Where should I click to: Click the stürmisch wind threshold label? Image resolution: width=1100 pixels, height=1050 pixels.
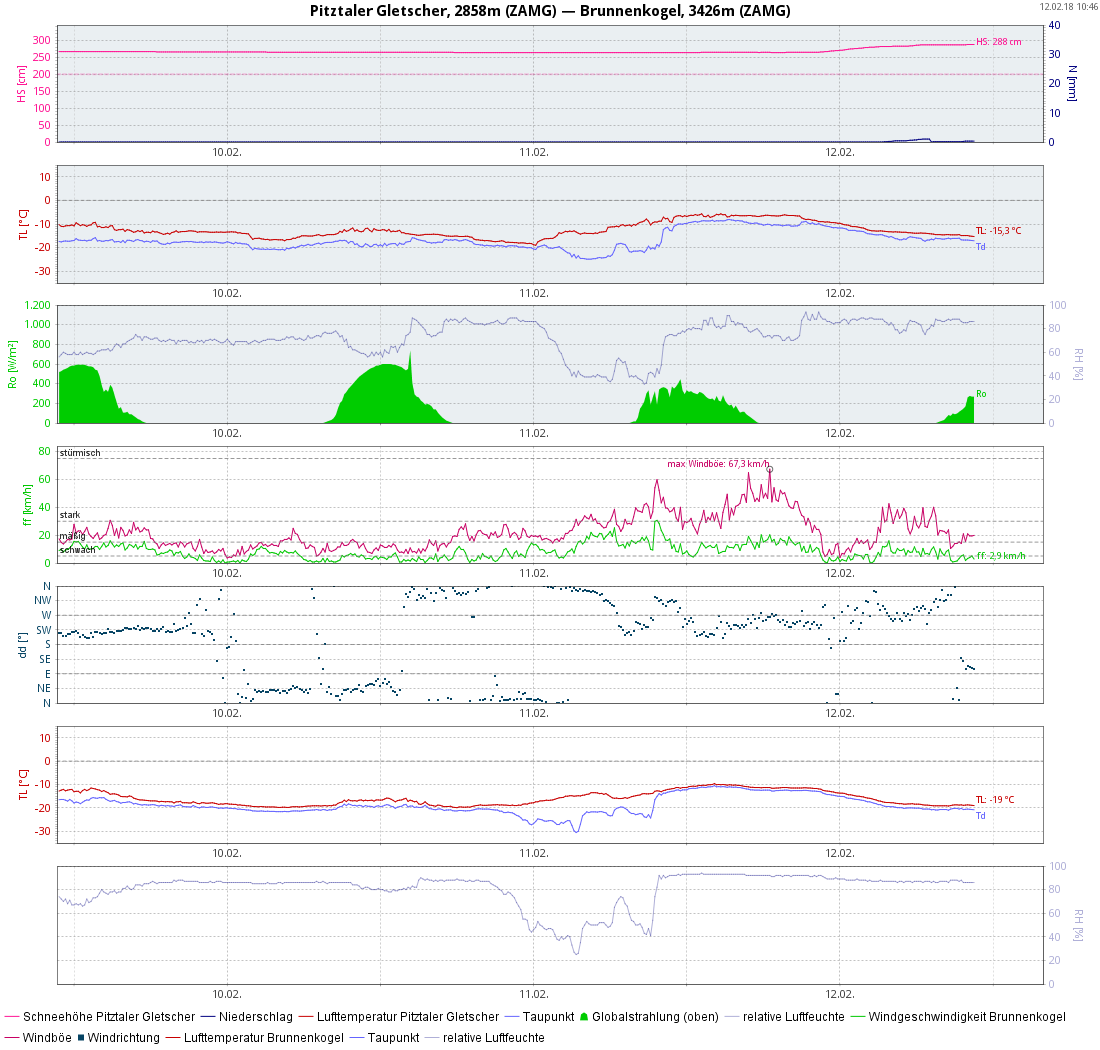[x=80, y=453]
